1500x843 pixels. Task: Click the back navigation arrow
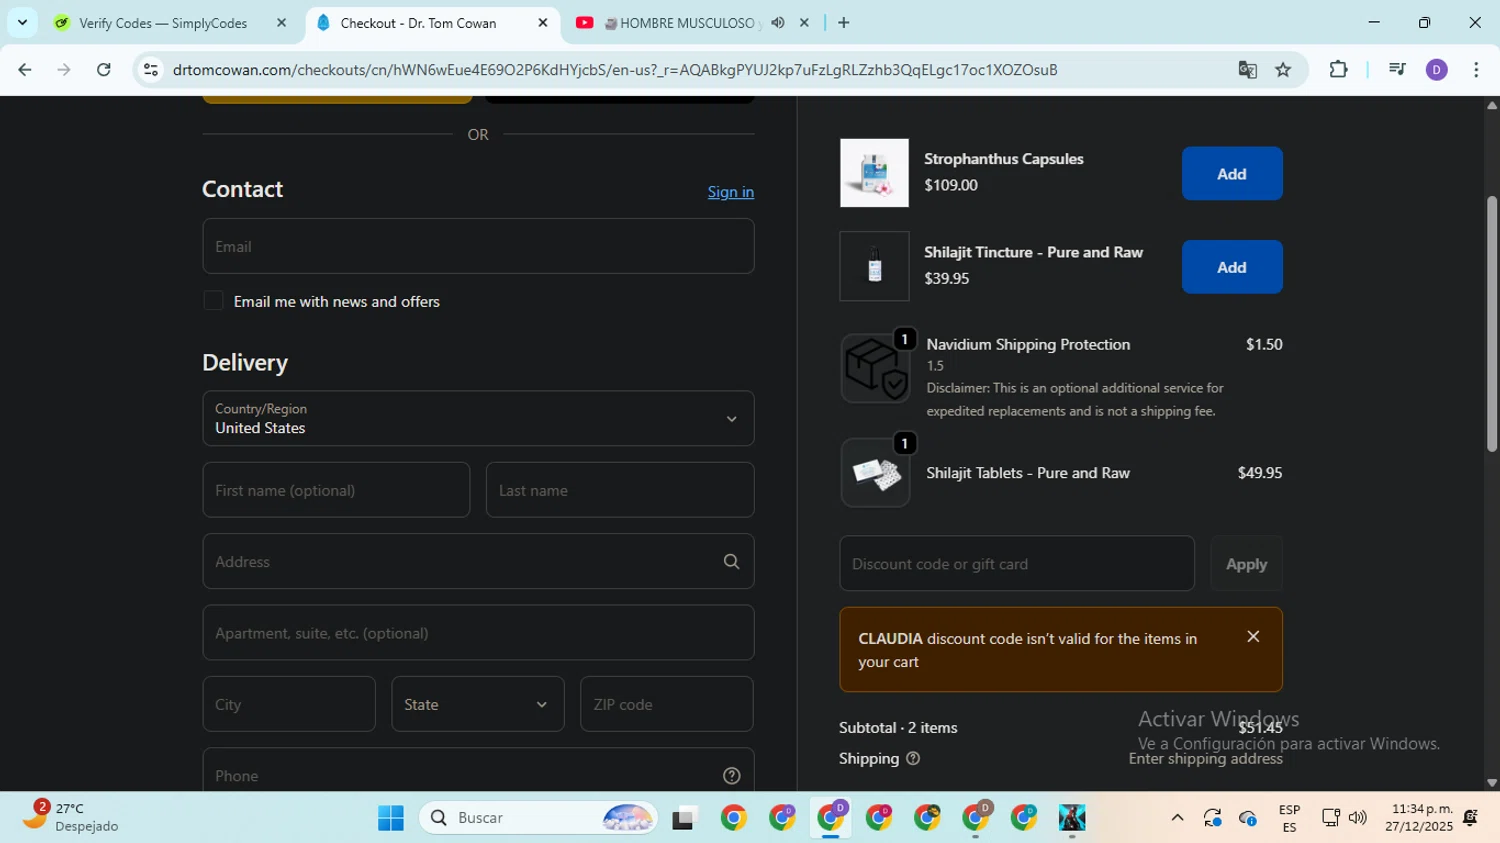pos(24,69)
